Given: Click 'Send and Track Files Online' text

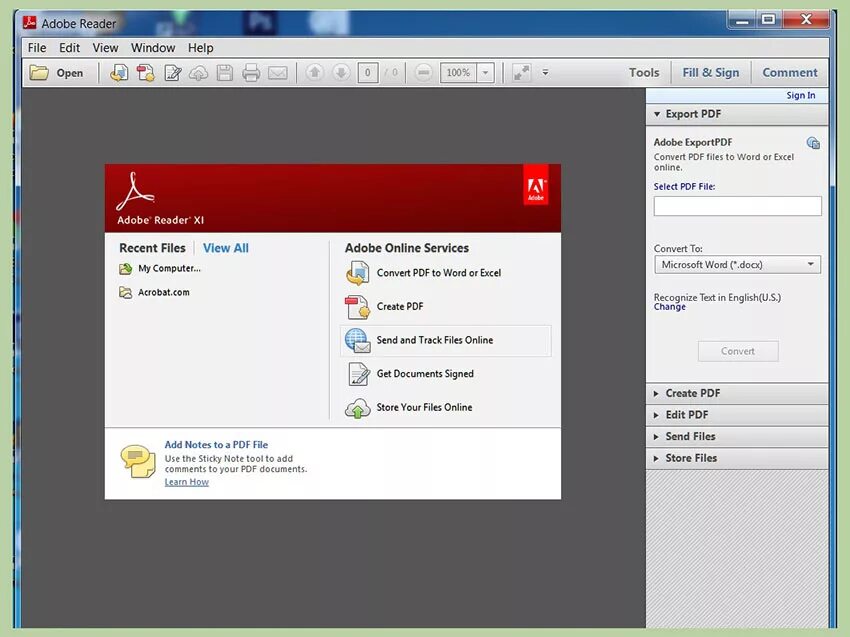Looking at the screenshot, I should 435,340.
